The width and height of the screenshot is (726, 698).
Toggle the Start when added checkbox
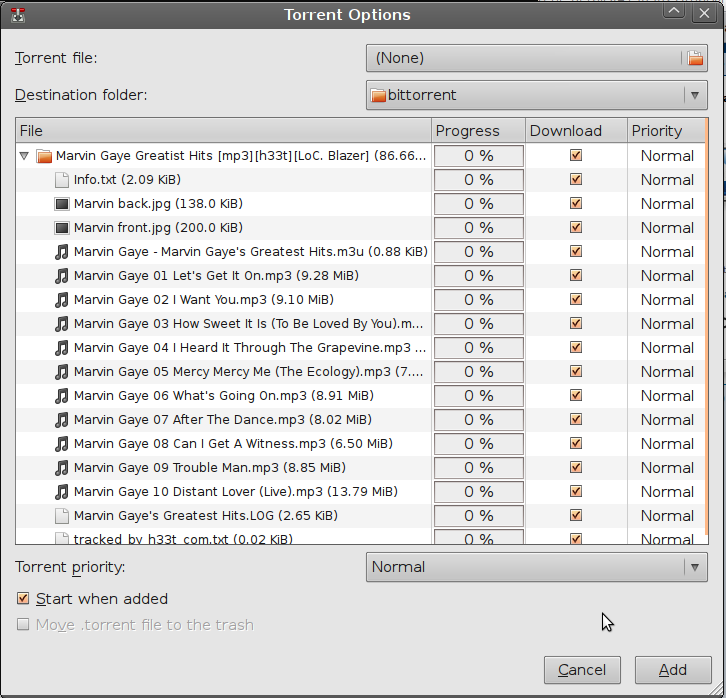point(23,598)
